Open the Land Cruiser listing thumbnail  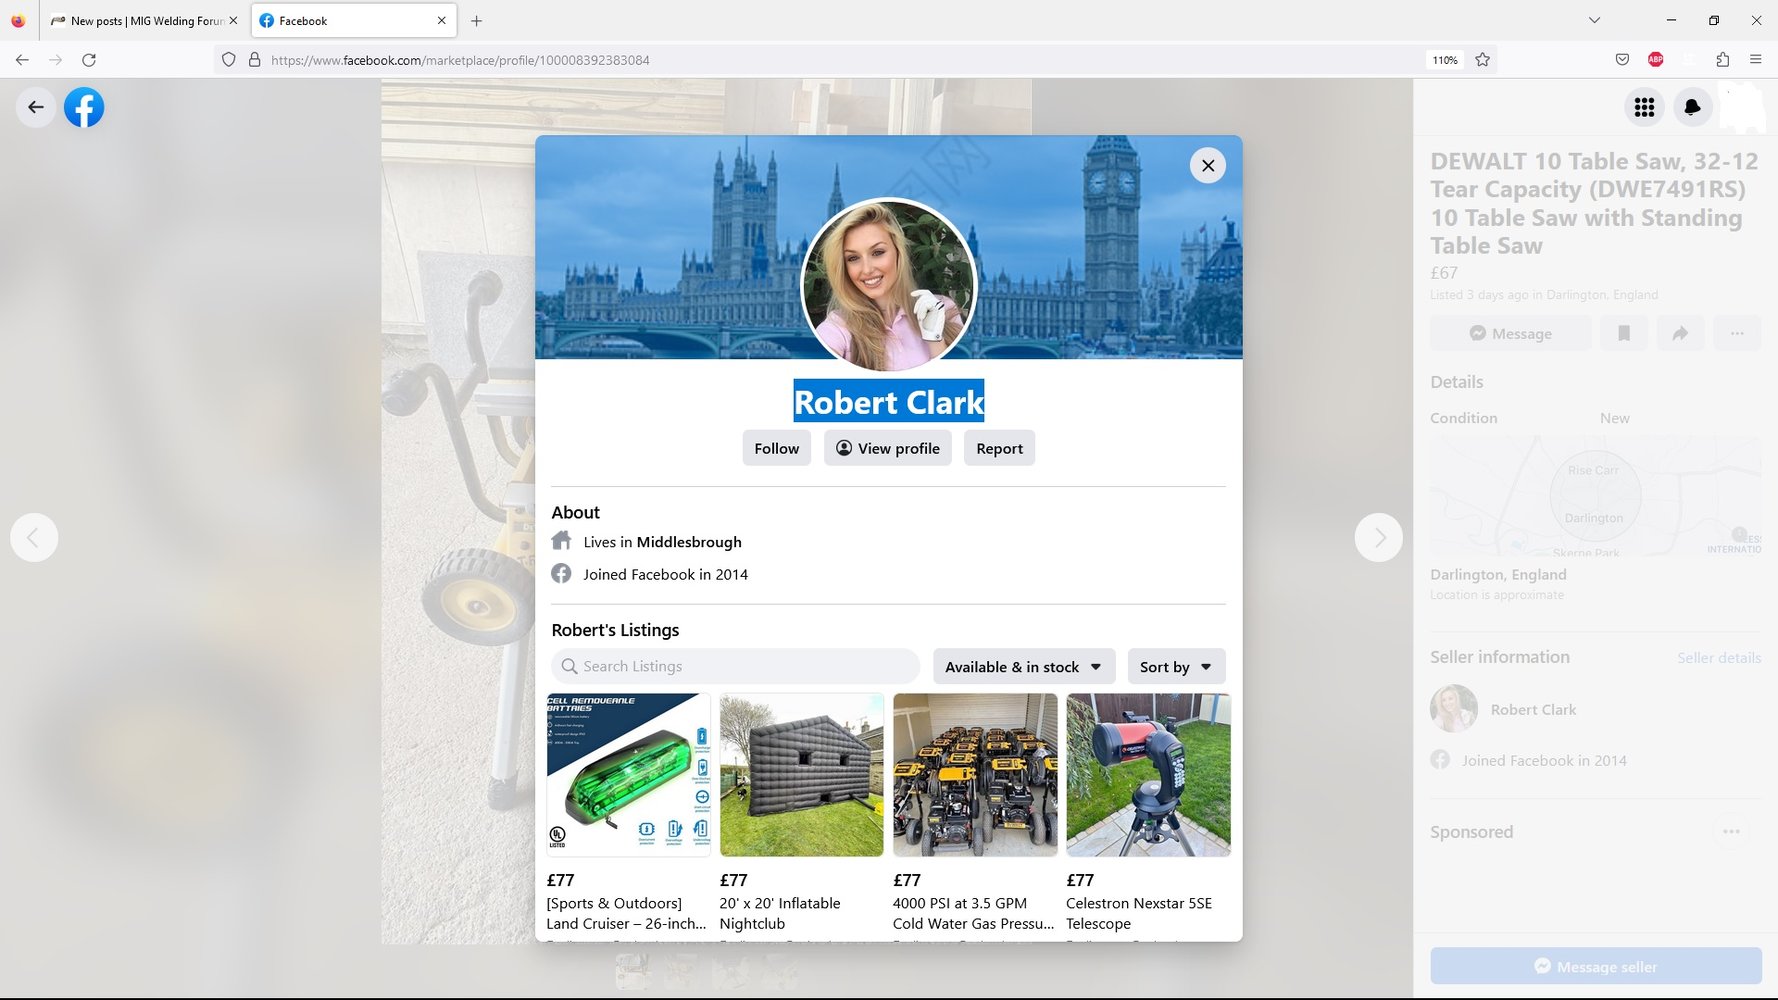click(629, 775)
